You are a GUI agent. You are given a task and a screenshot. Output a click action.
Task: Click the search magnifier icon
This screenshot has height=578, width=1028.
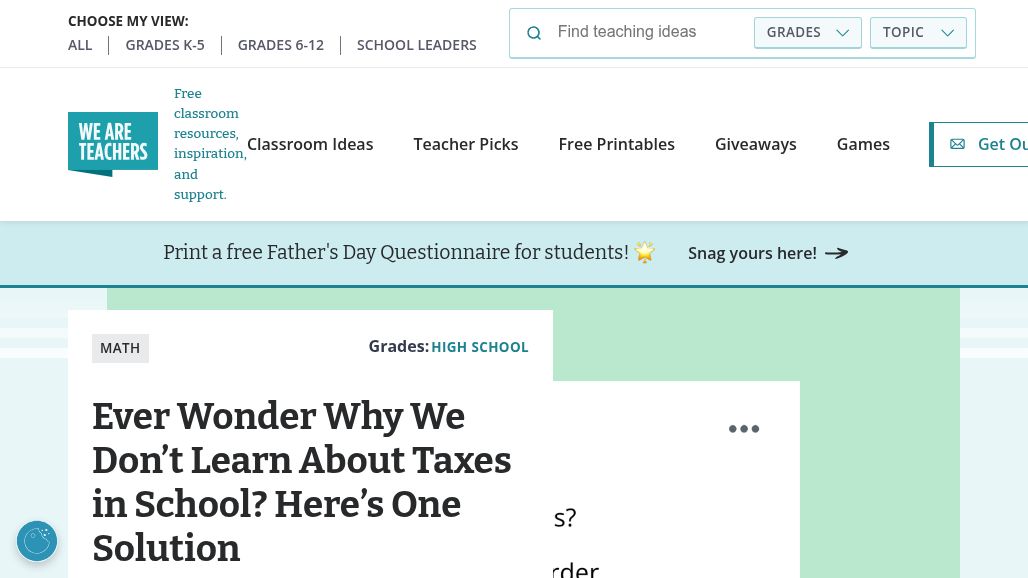534,33
